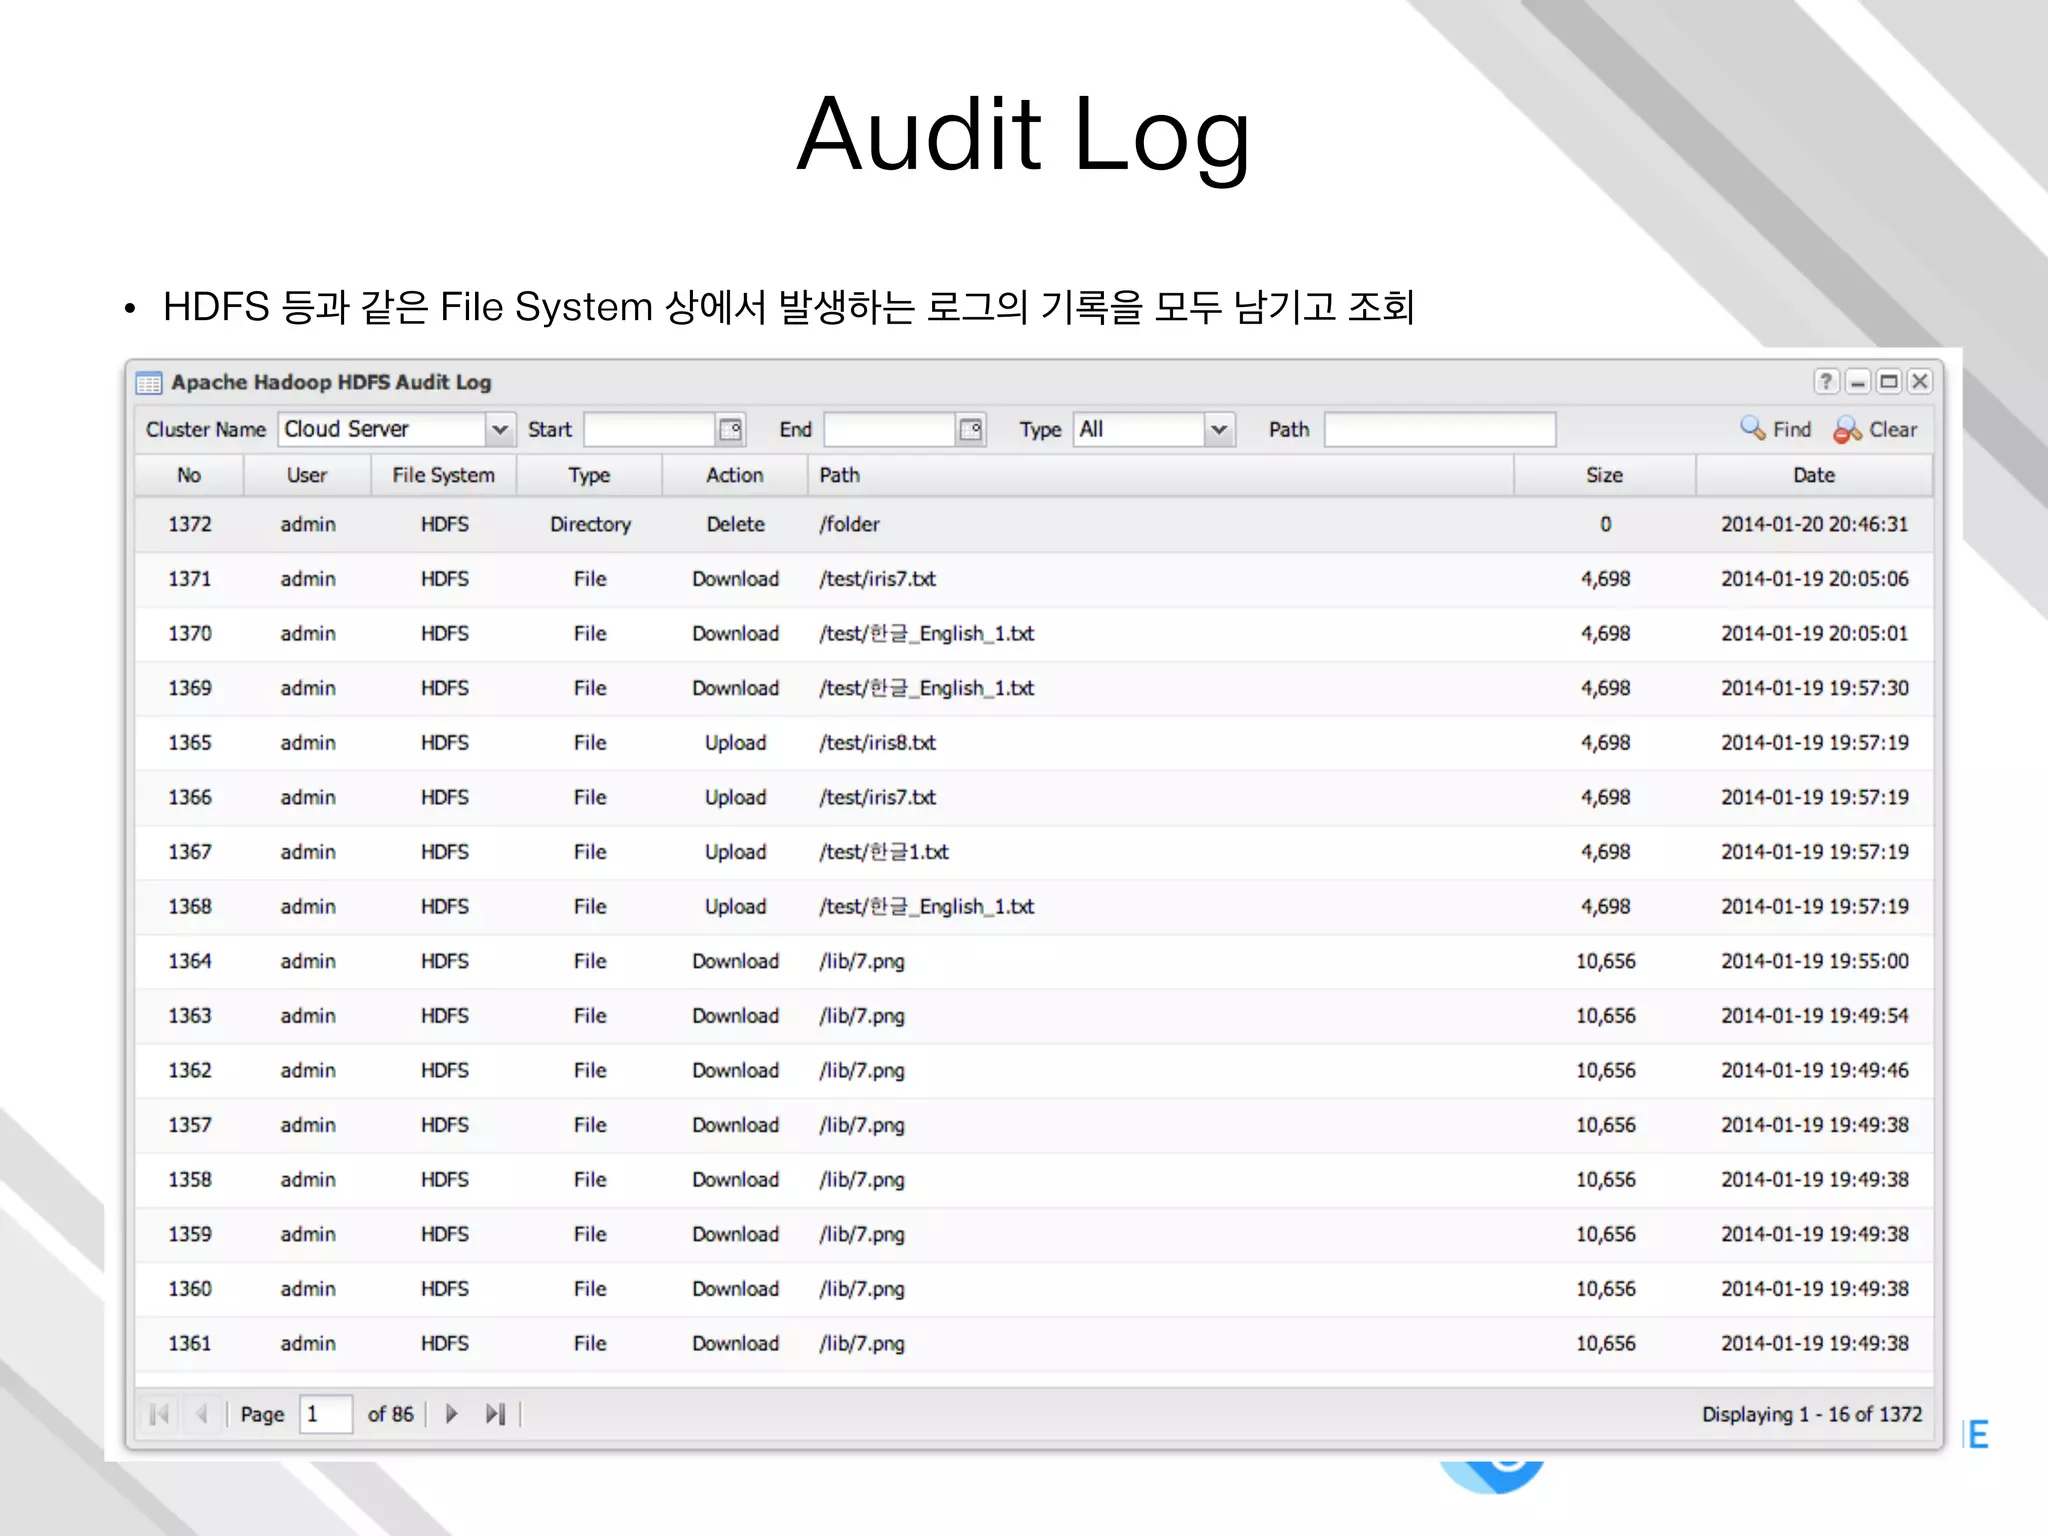Sort by the Date column header
The image size is (2048, 1536).
[1813, 475]
